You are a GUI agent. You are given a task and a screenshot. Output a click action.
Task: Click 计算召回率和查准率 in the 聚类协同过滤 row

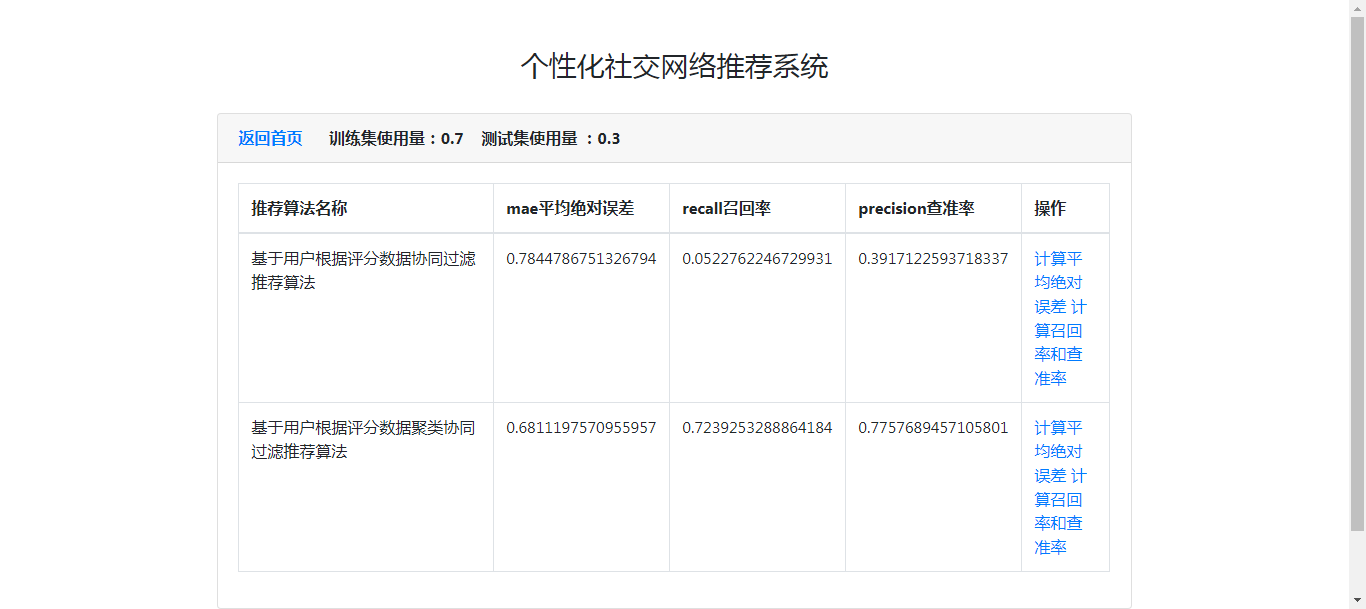pyautogui.click(x=1060, y=511)
